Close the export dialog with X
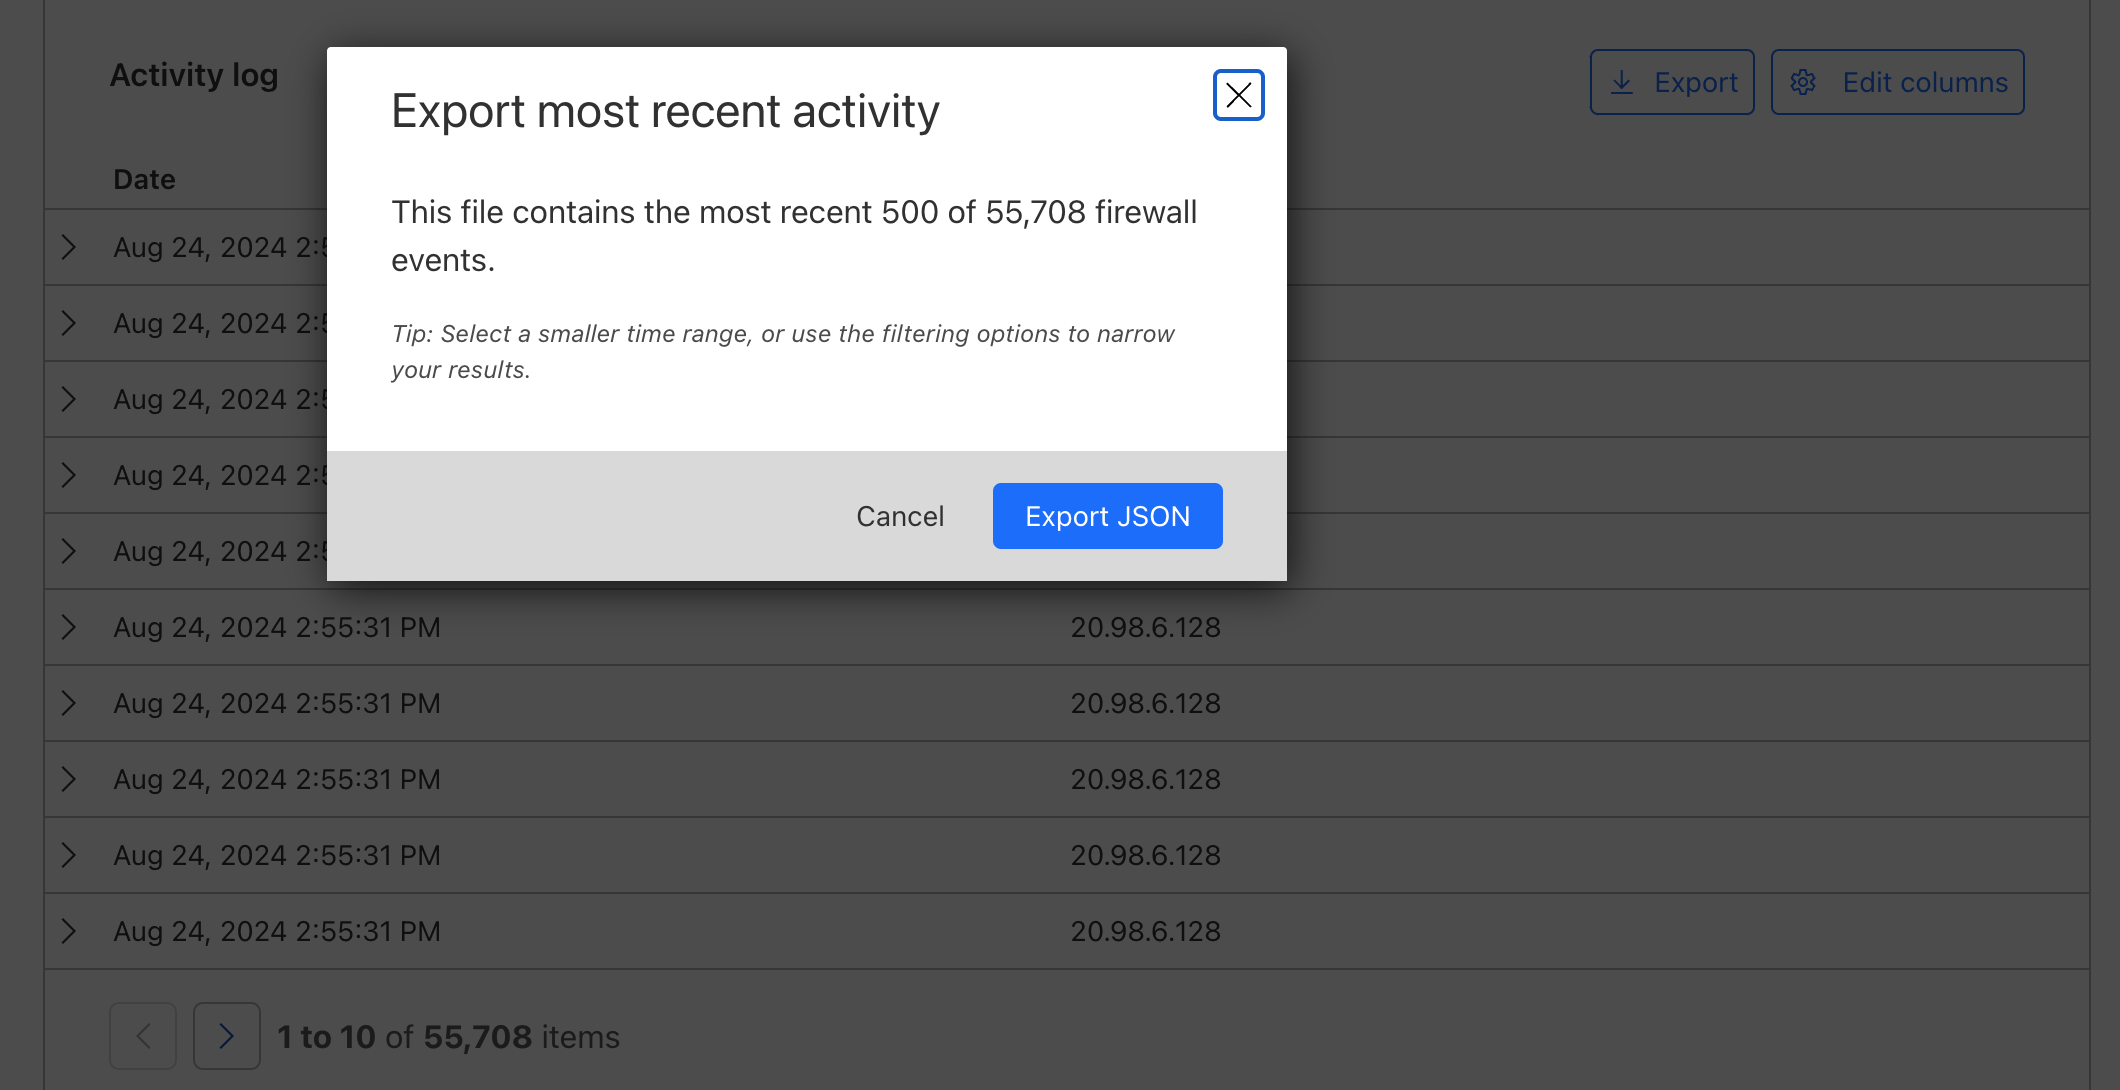Image resolution: width=2120 pixels, height=1090 pixels. click(1238, 95)
